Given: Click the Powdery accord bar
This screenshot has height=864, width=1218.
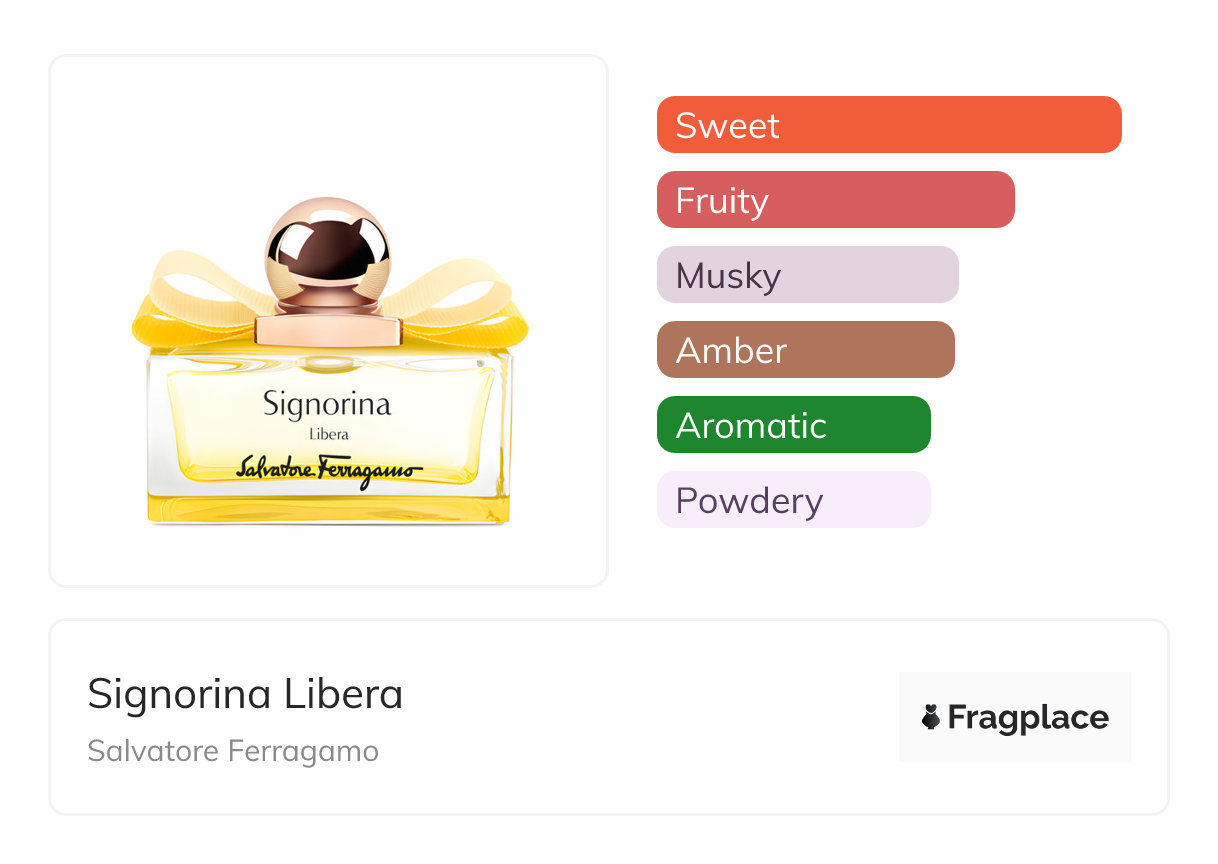Looking at the screenshot, I should pyautogui.click(x=793, y=500).
